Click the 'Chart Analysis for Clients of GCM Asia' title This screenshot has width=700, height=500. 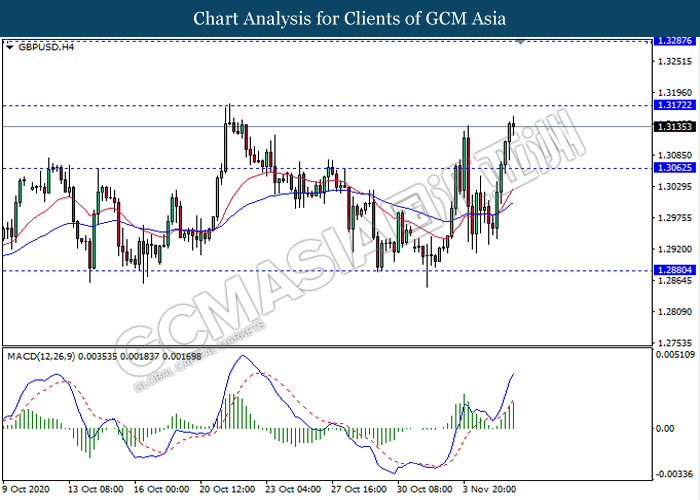click(x=350, y=19)
